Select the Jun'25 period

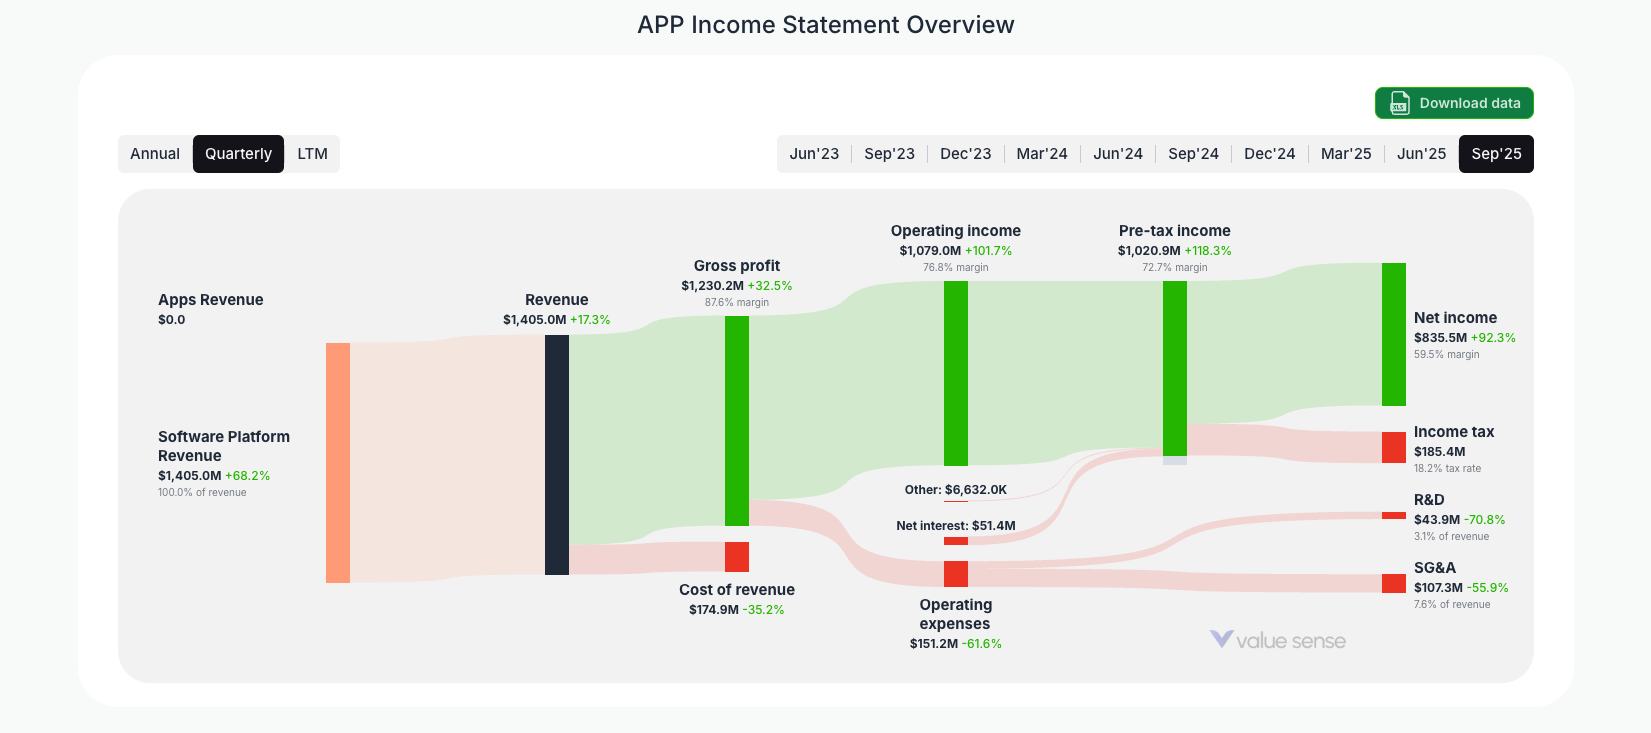coord(1421,153)
